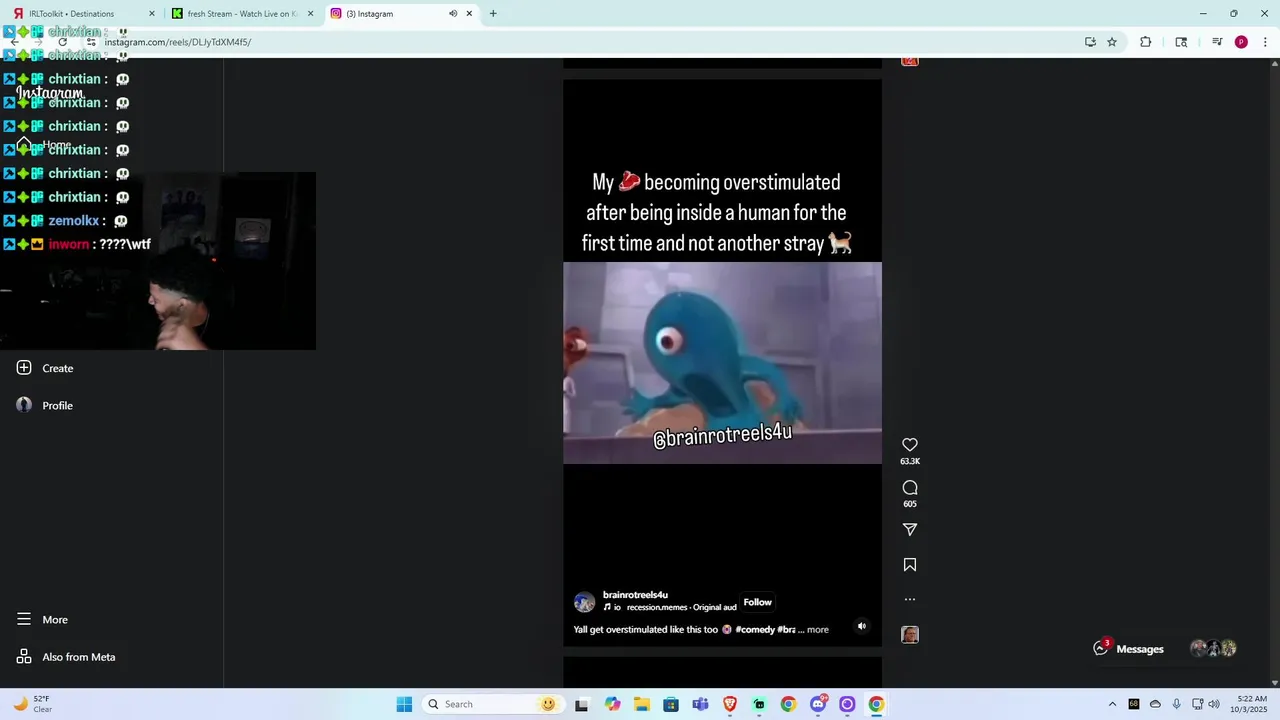Expand the caption with 'more'
Image resolution: width=1280 pixels, height=720 pixels.
coord(818,630)
